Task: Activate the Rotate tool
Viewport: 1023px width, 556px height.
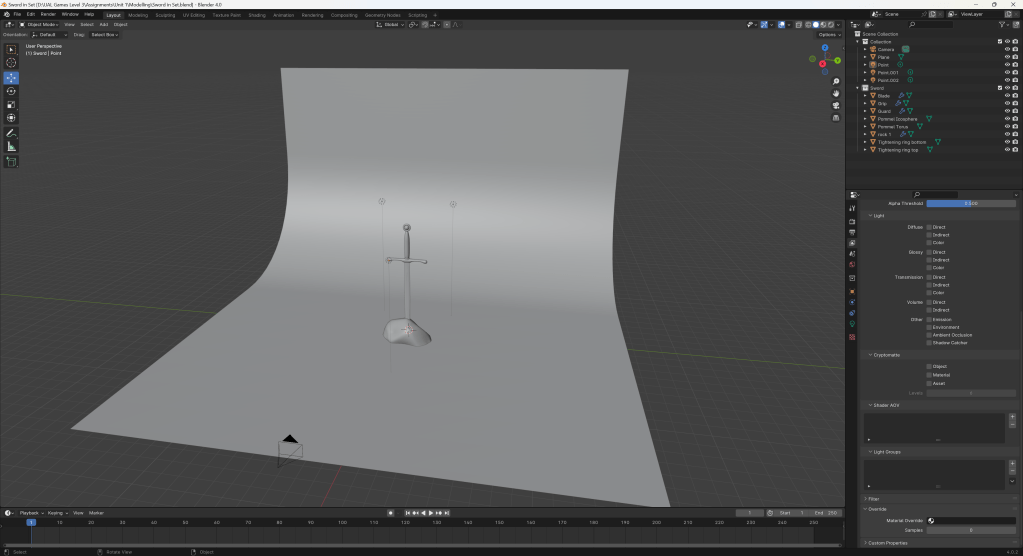Action: pos(12,91)
